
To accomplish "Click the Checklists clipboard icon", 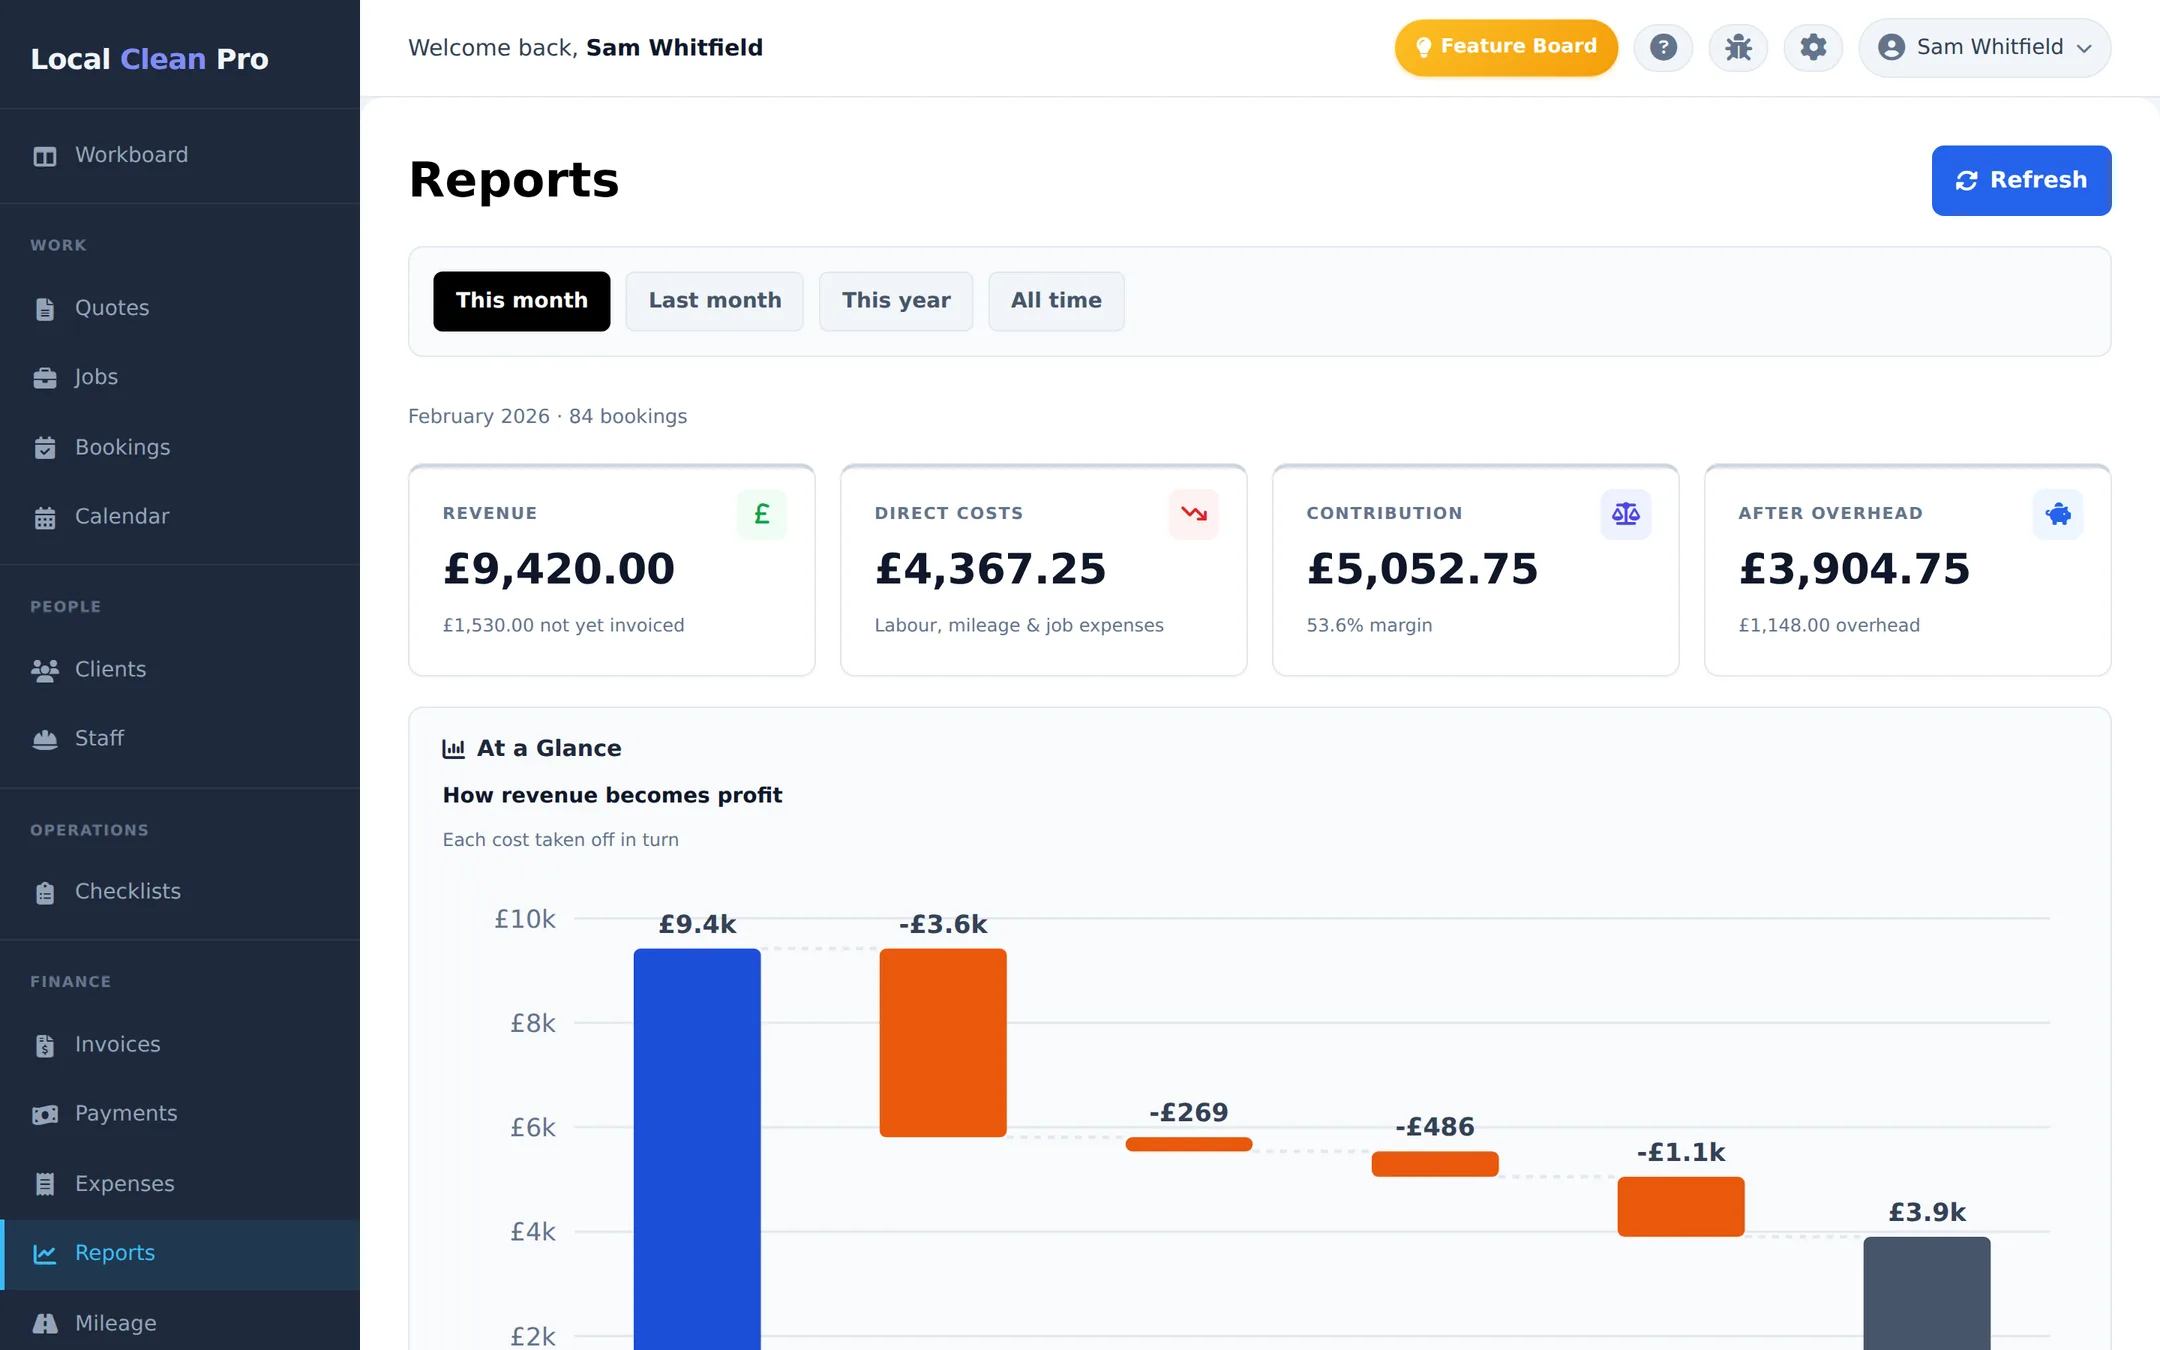I will coord(45,892).
